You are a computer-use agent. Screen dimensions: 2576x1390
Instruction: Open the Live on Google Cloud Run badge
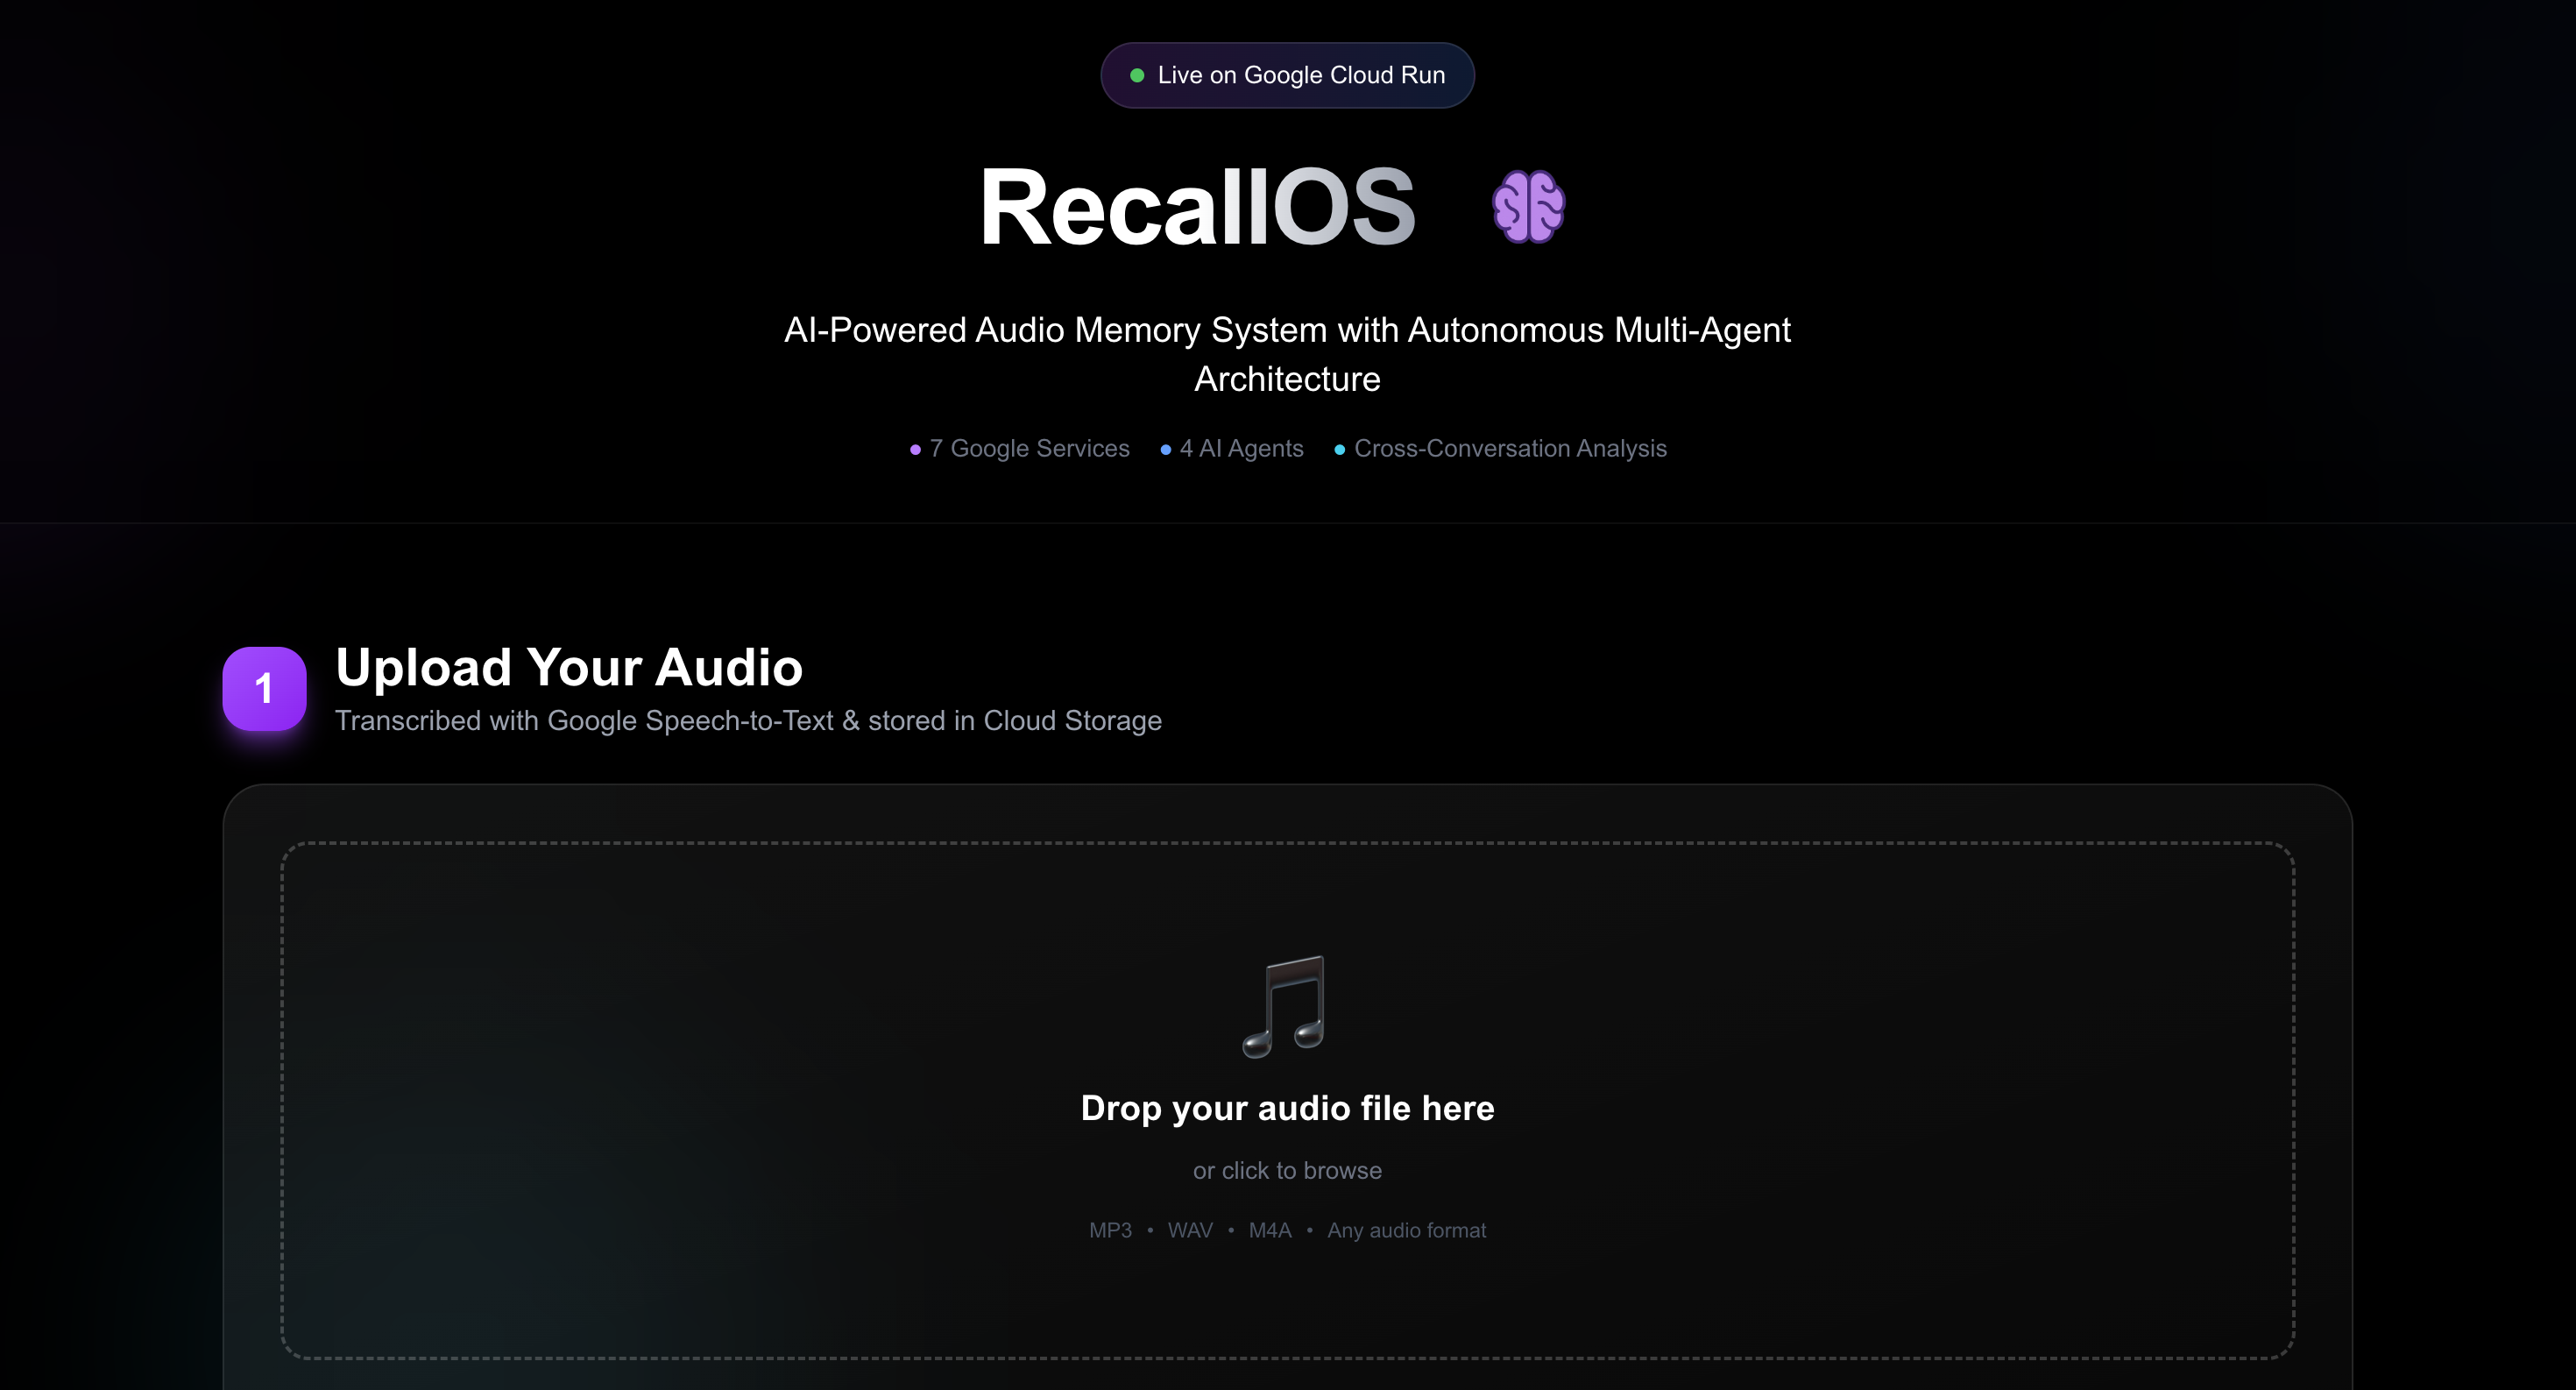click(x=1287, y=75)
